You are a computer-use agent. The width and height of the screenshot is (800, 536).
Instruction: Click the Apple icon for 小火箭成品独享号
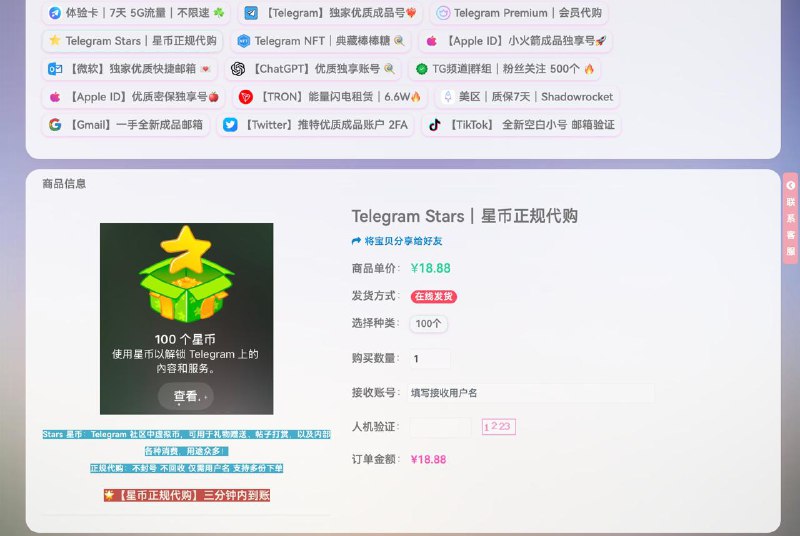pos(432,41)
